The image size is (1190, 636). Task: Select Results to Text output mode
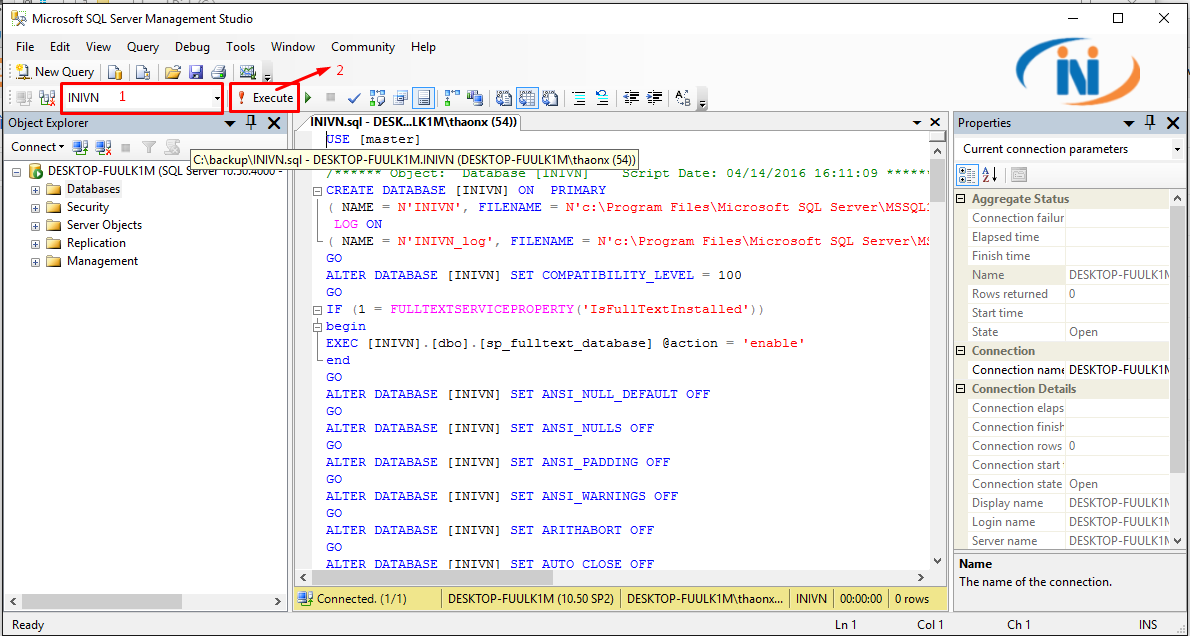(504, 98)
